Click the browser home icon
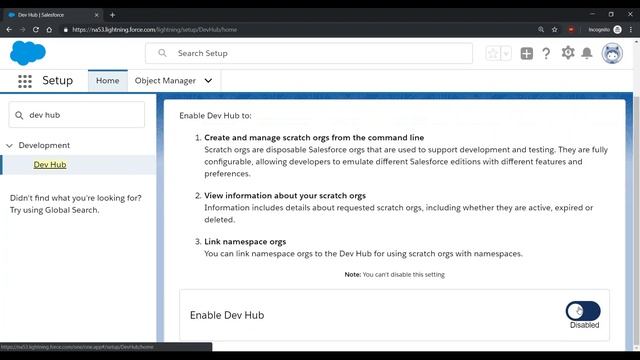The width and height of the screenshot is (640, 360). pyautogui.click(x=49, y=29)
